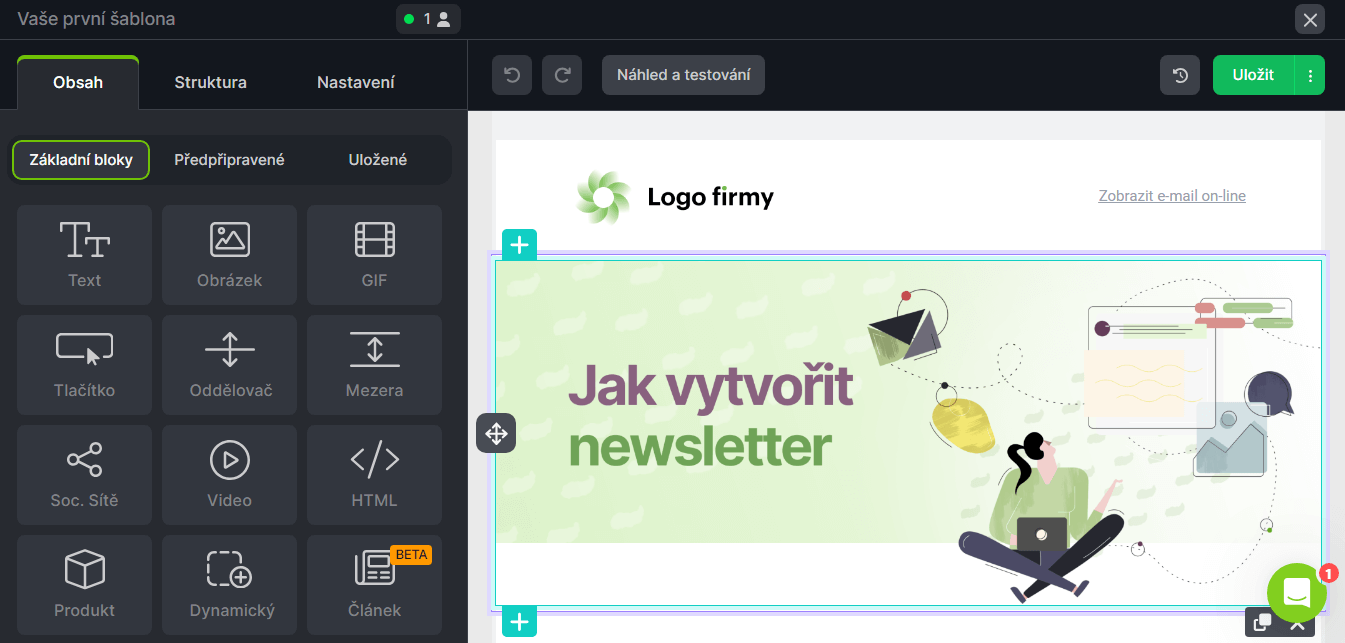
Task: Click the Vaše první šablona title
Action: coord(96,19)
